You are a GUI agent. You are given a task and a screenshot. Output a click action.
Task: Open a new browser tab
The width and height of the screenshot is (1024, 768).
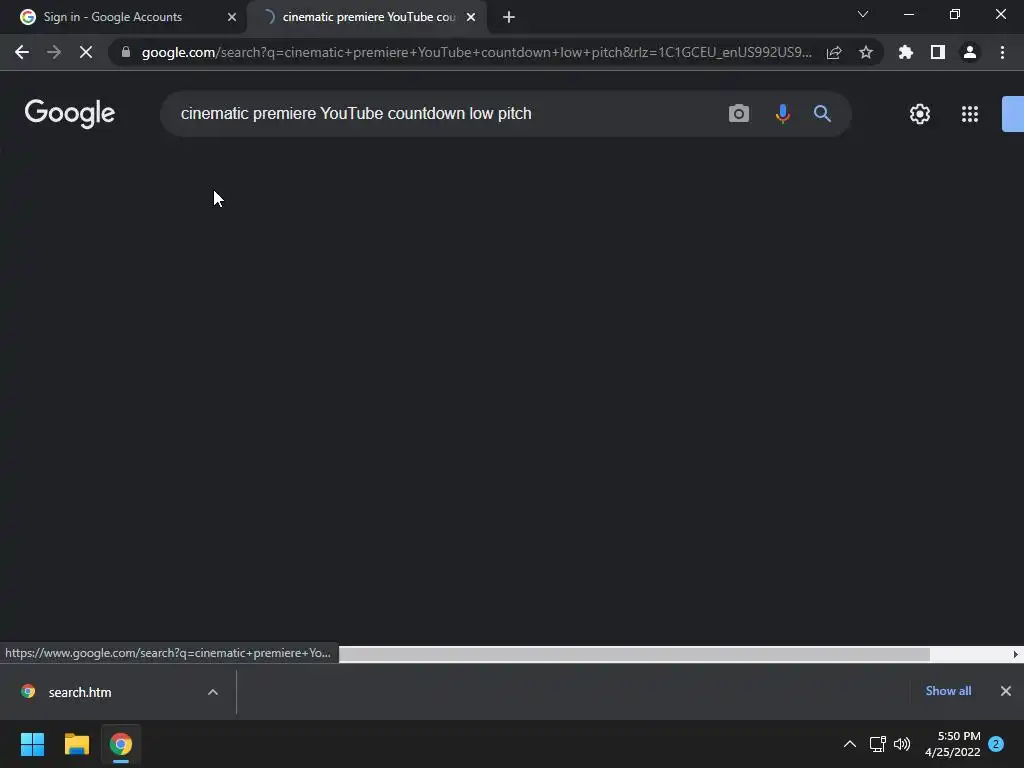(509, 17)
